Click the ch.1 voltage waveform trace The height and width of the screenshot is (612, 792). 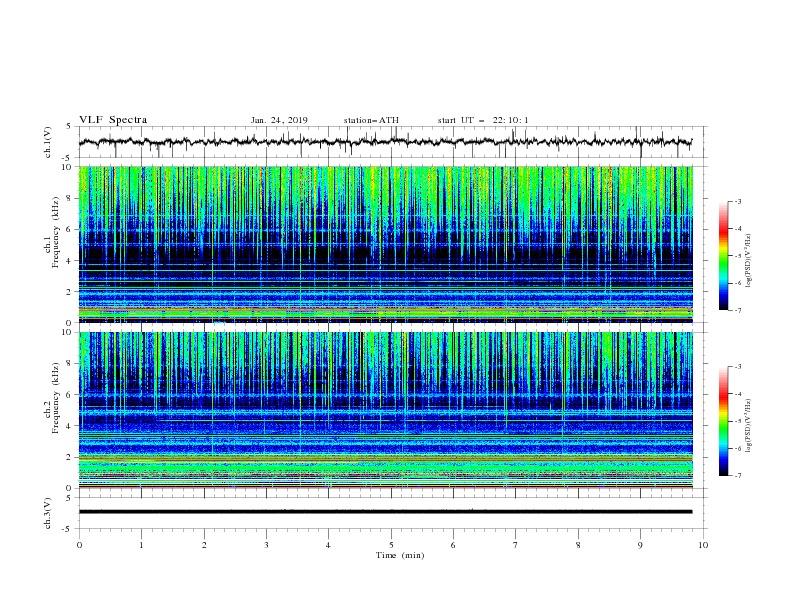[x=385, y=142]
